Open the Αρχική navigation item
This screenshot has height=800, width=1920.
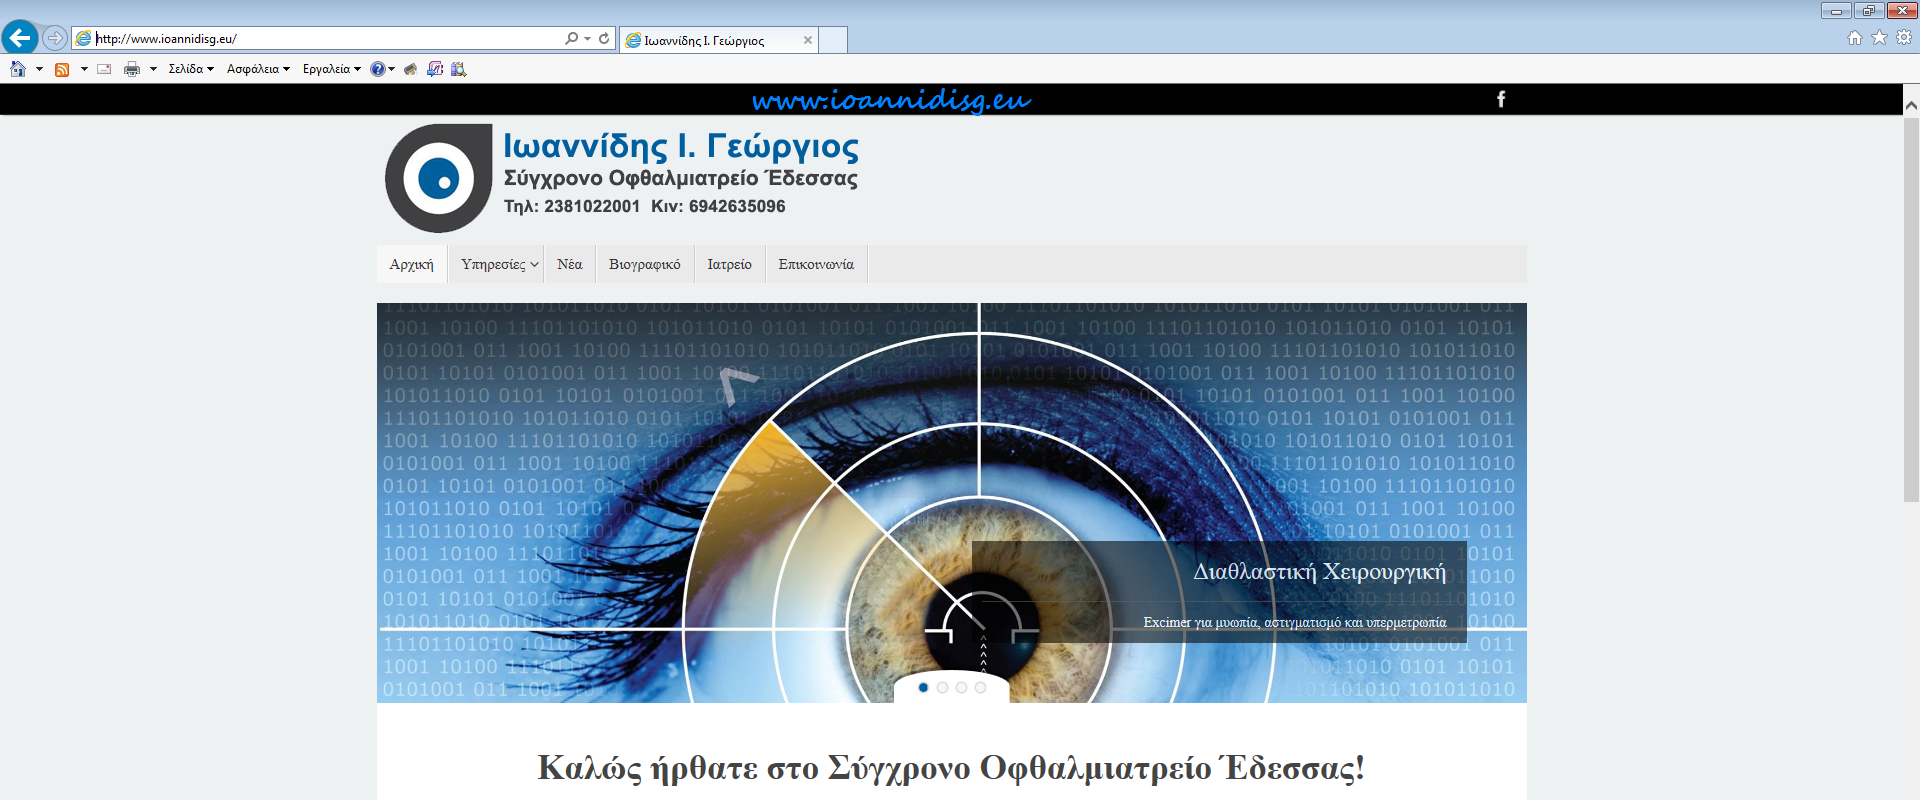pos(412,264)
